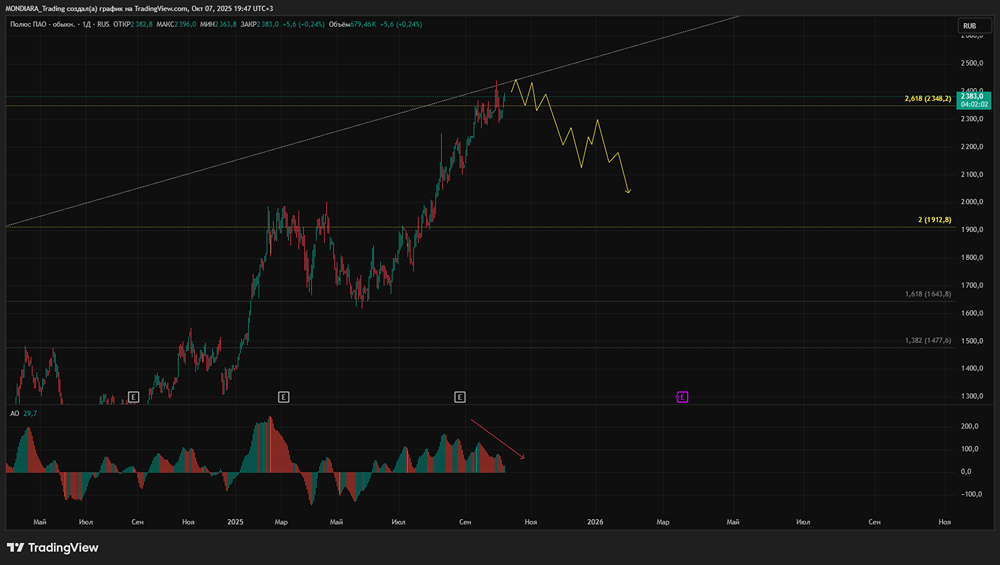The height and width of the screenshot is (565, 1000).
Task: Click the ЗАКР close price value
Action: [267, 24]
